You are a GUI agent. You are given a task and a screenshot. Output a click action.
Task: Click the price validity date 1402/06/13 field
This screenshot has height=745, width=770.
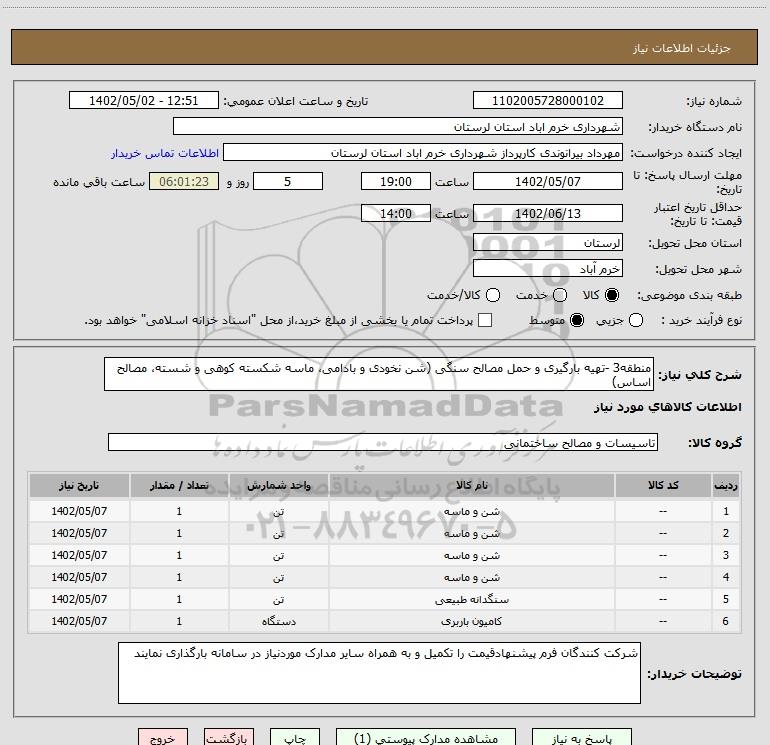pos(548,213)
